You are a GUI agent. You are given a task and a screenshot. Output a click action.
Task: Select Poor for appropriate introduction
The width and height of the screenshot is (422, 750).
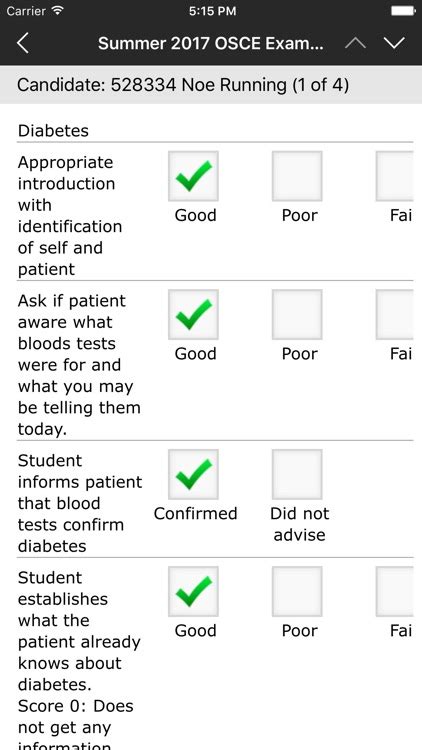point(297,176)
